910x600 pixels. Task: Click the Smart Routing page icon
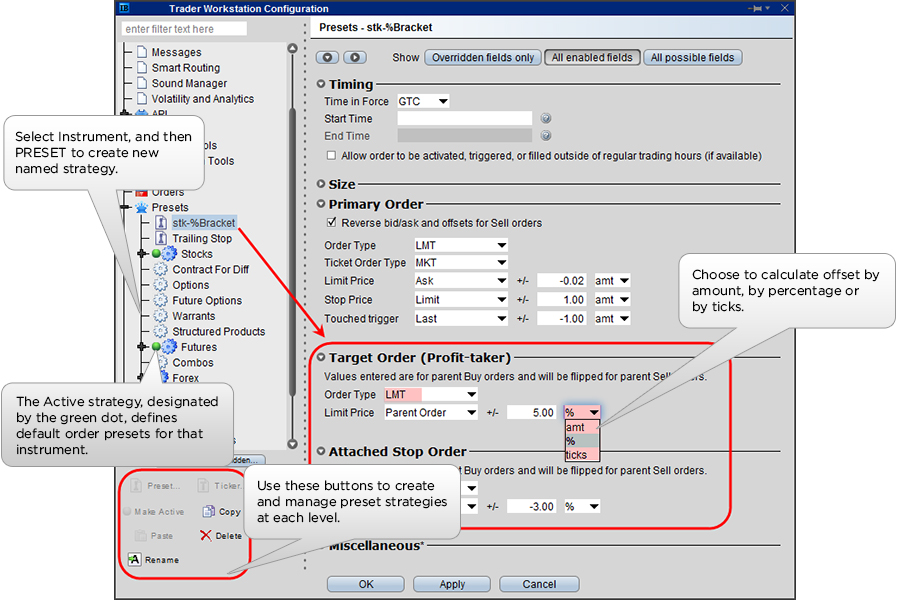(142, 67)
